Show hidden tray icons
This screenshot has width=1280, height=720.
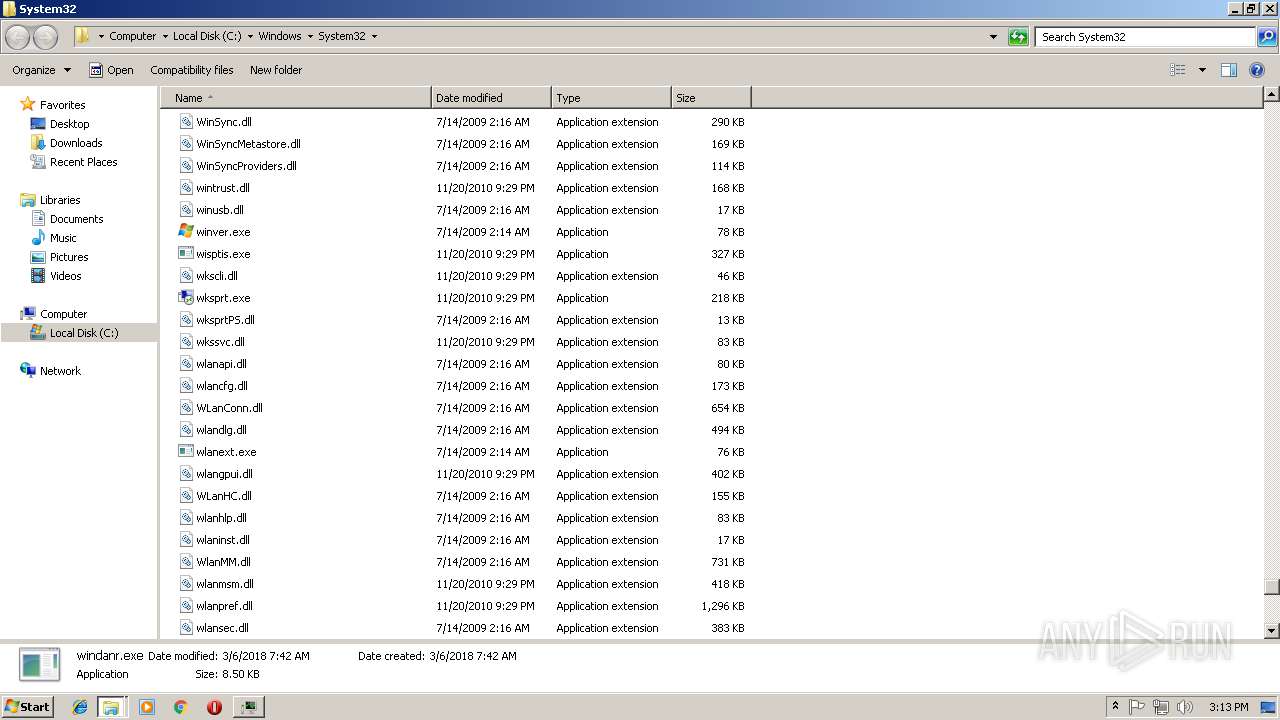coord(1115,707)
